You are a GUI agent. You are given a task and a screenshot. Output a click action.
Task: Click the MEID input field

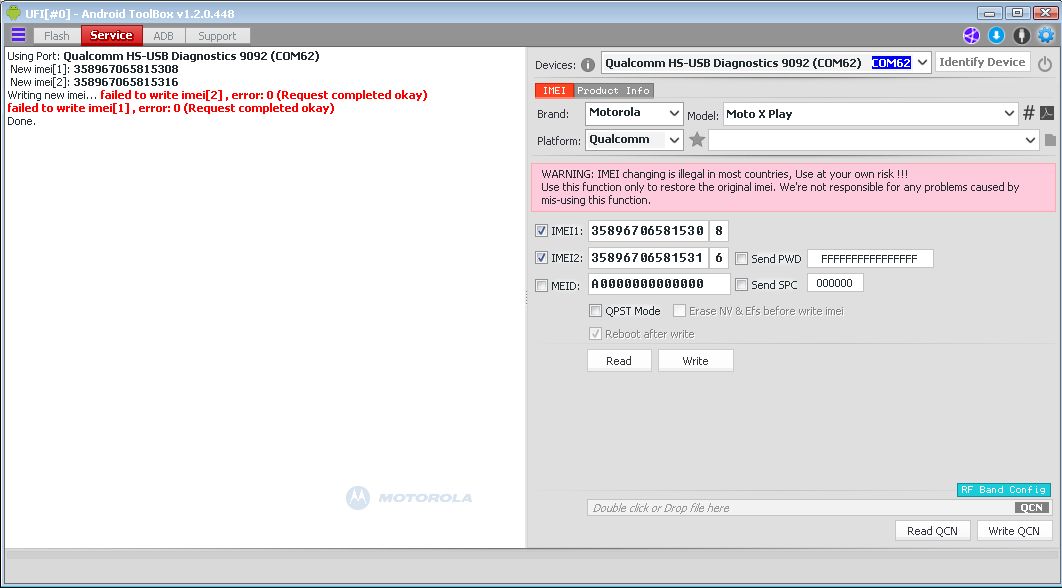point(659,284)
